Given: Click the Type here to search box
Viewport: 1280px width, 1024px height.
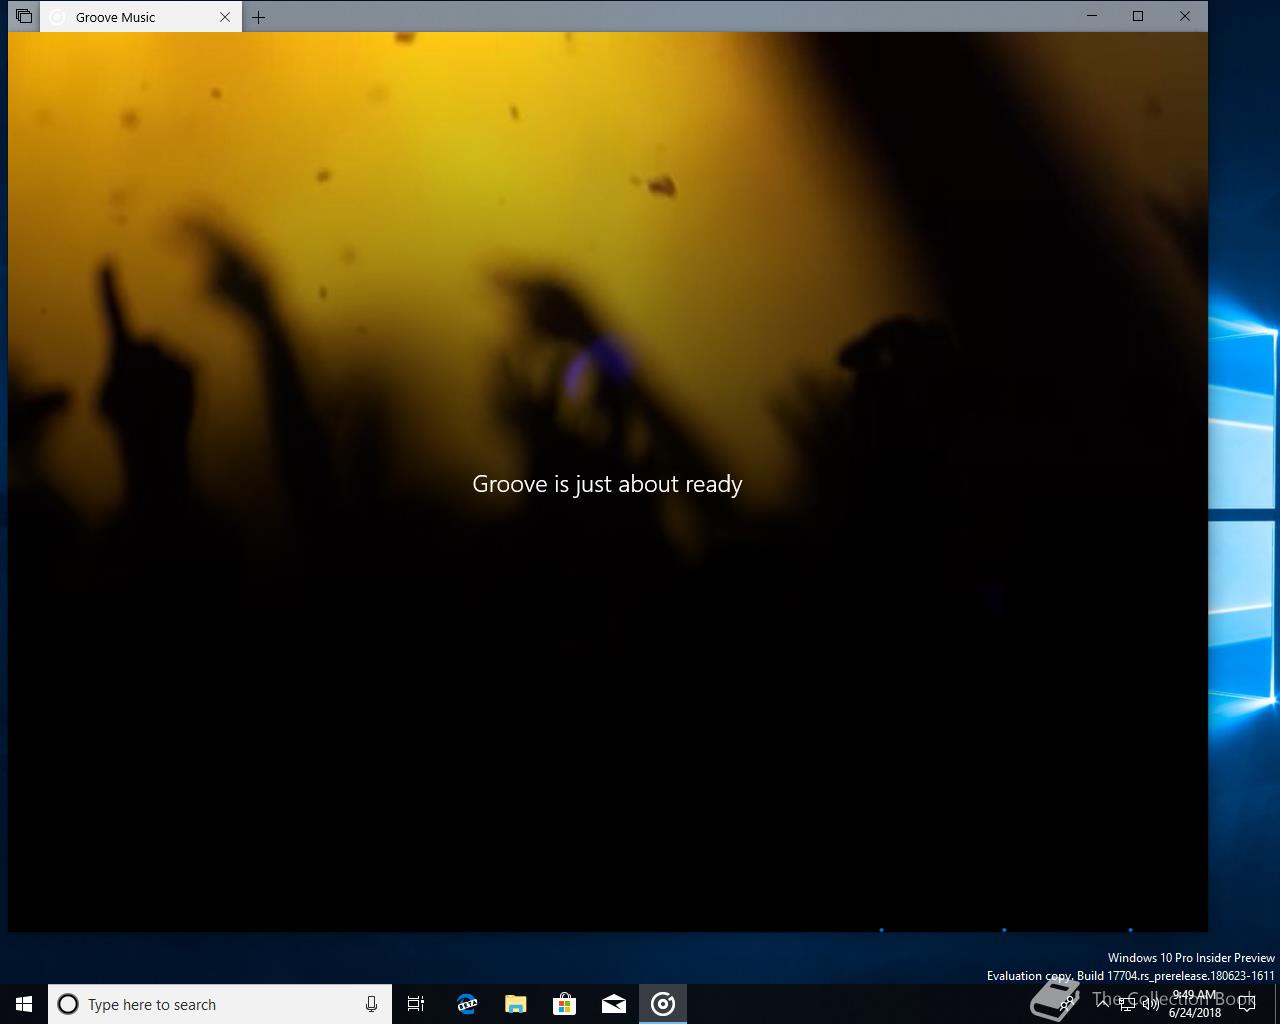Looking at the screenshot, I should (219, 1004).
